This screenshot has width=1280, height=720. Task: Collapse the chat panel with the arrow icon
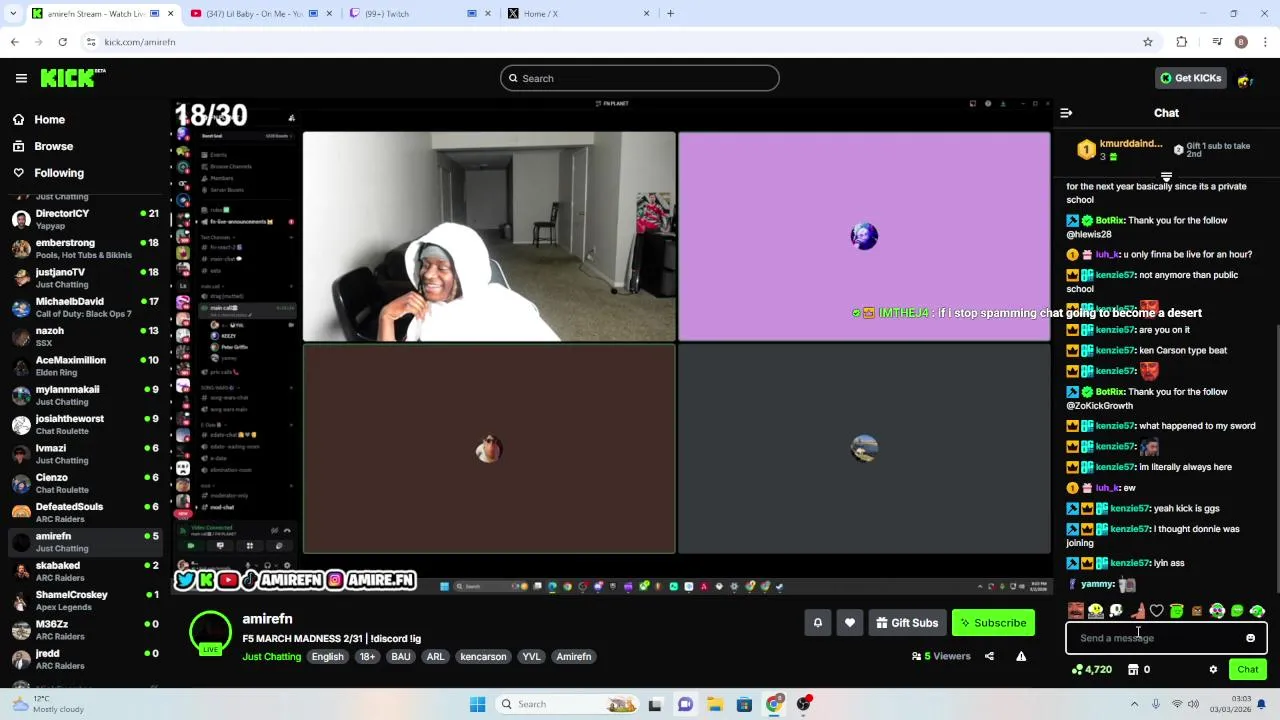[x=1066, y=113]
